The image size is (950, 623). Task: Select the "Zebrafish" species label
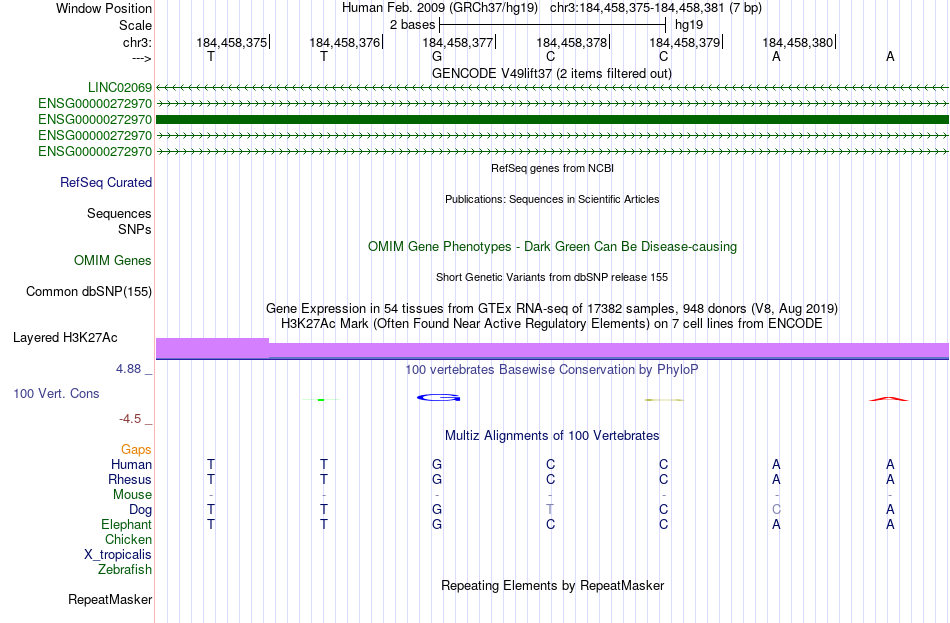tap(125, 570)
